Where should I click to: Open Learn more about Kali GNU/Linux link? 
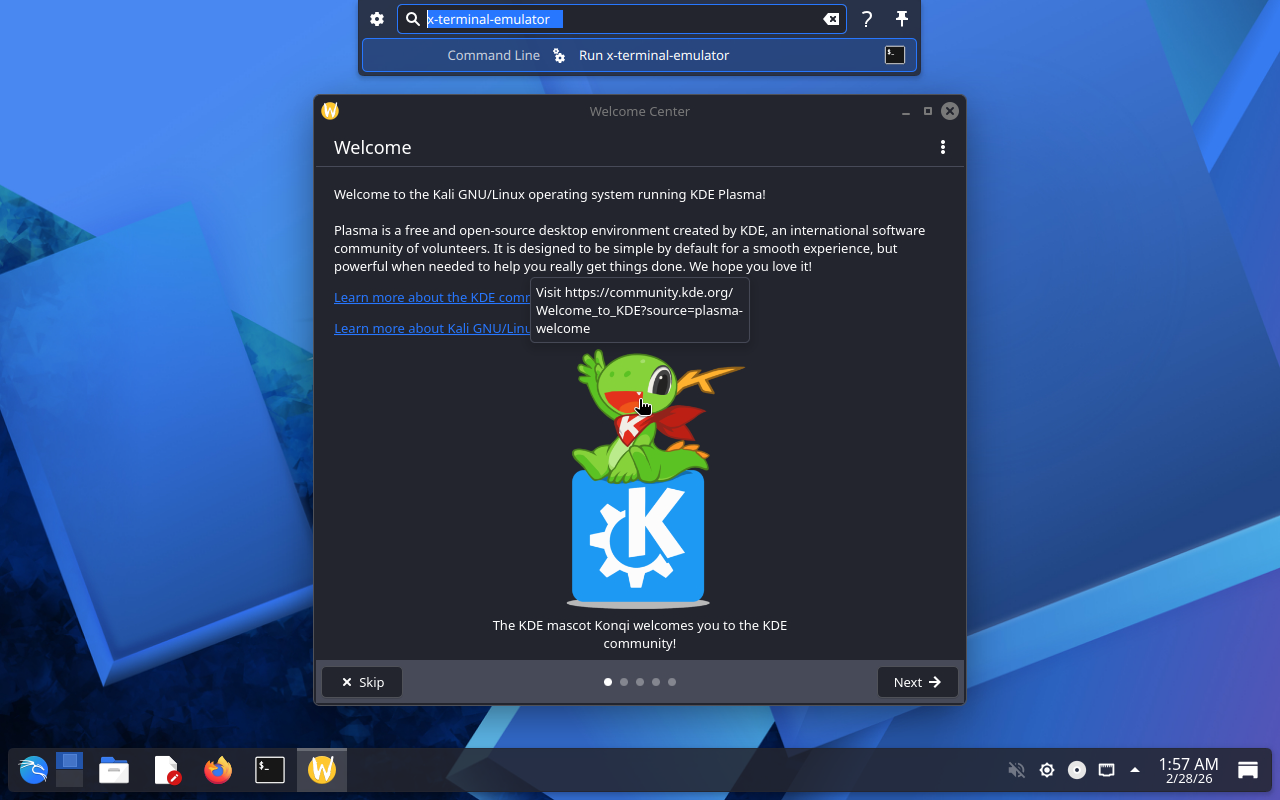432,328
